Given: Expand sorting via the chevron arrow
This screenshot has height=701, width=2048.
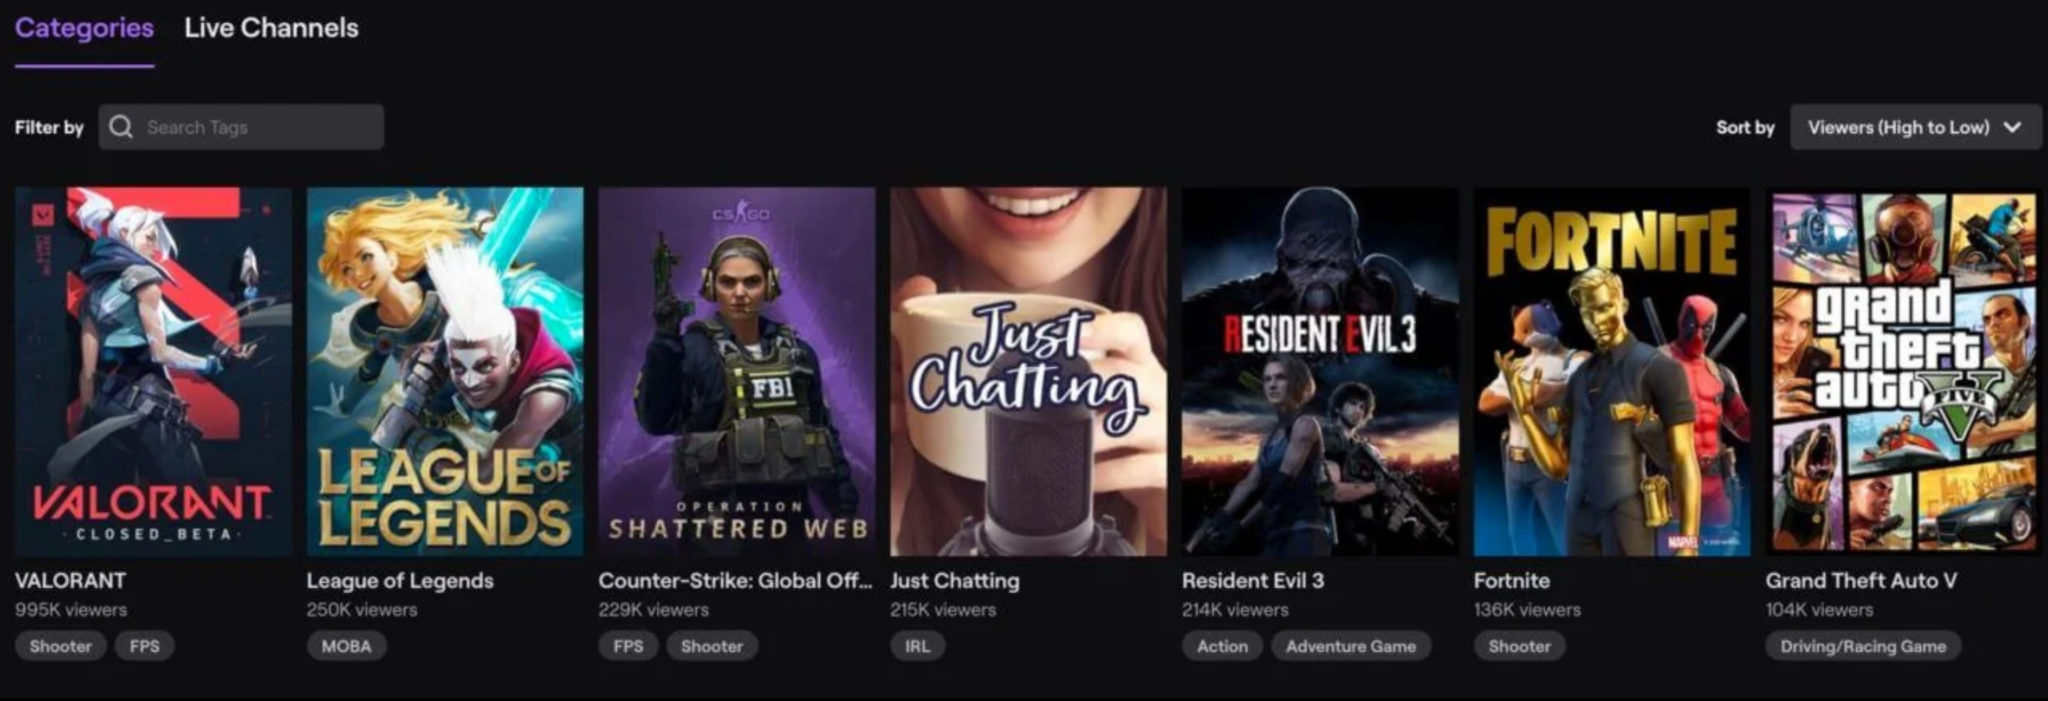Looking at the screenshot, I should click(2013, 127).
